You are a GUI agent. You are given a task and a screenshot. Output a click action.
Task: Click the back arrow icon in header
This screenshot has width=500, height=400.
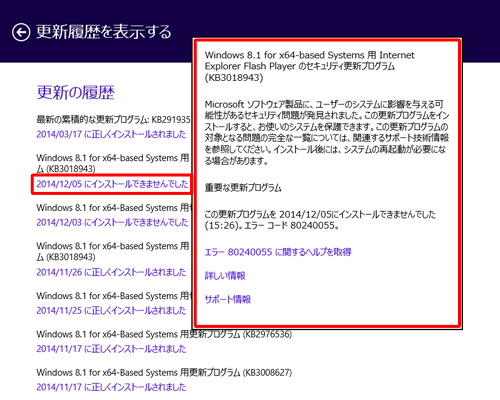click(21, 32)
